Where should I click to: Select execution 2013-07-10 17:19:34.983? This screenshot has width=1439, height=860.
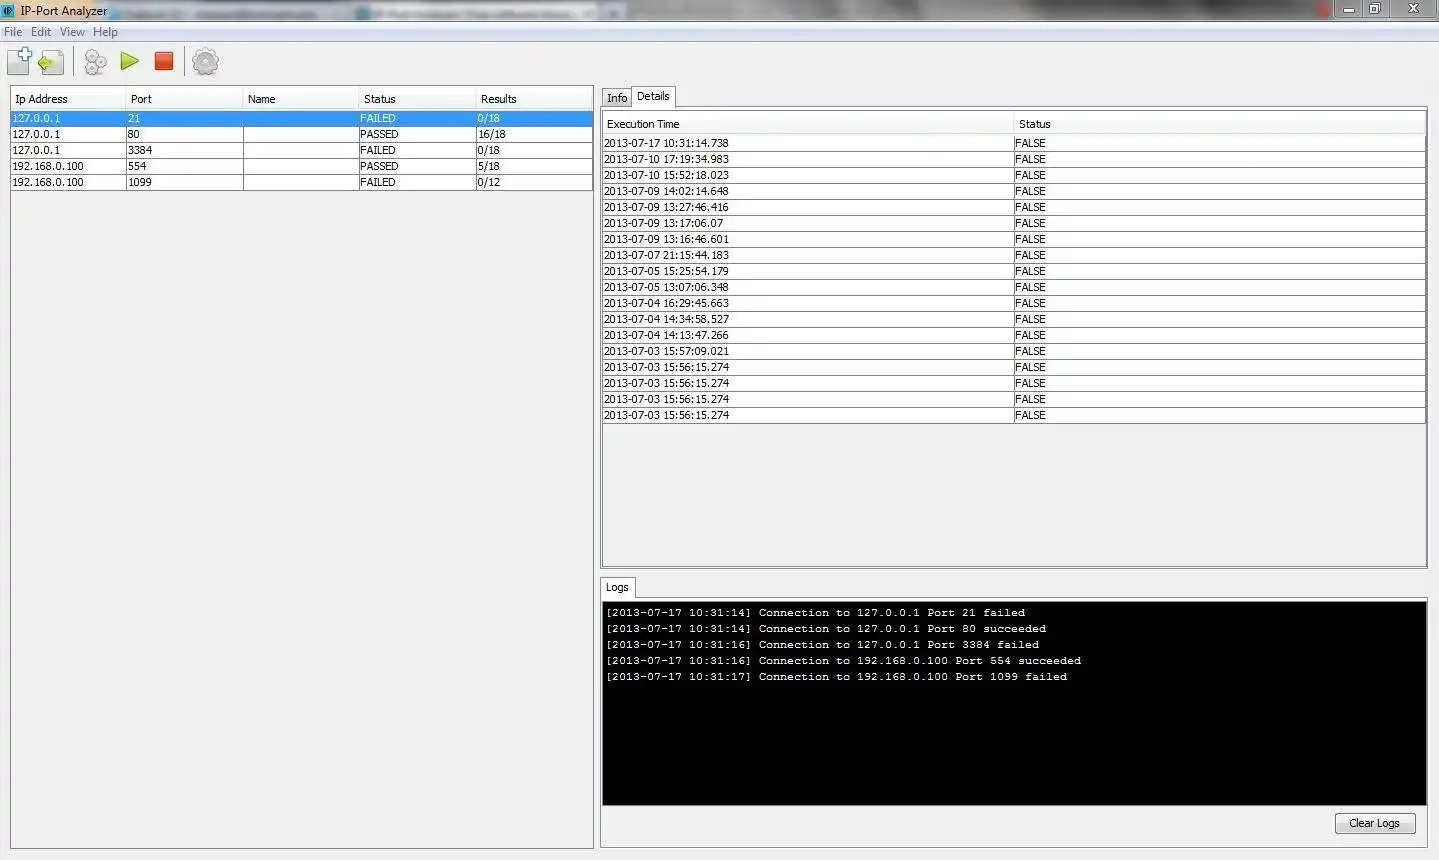(x=1014, y=159)
